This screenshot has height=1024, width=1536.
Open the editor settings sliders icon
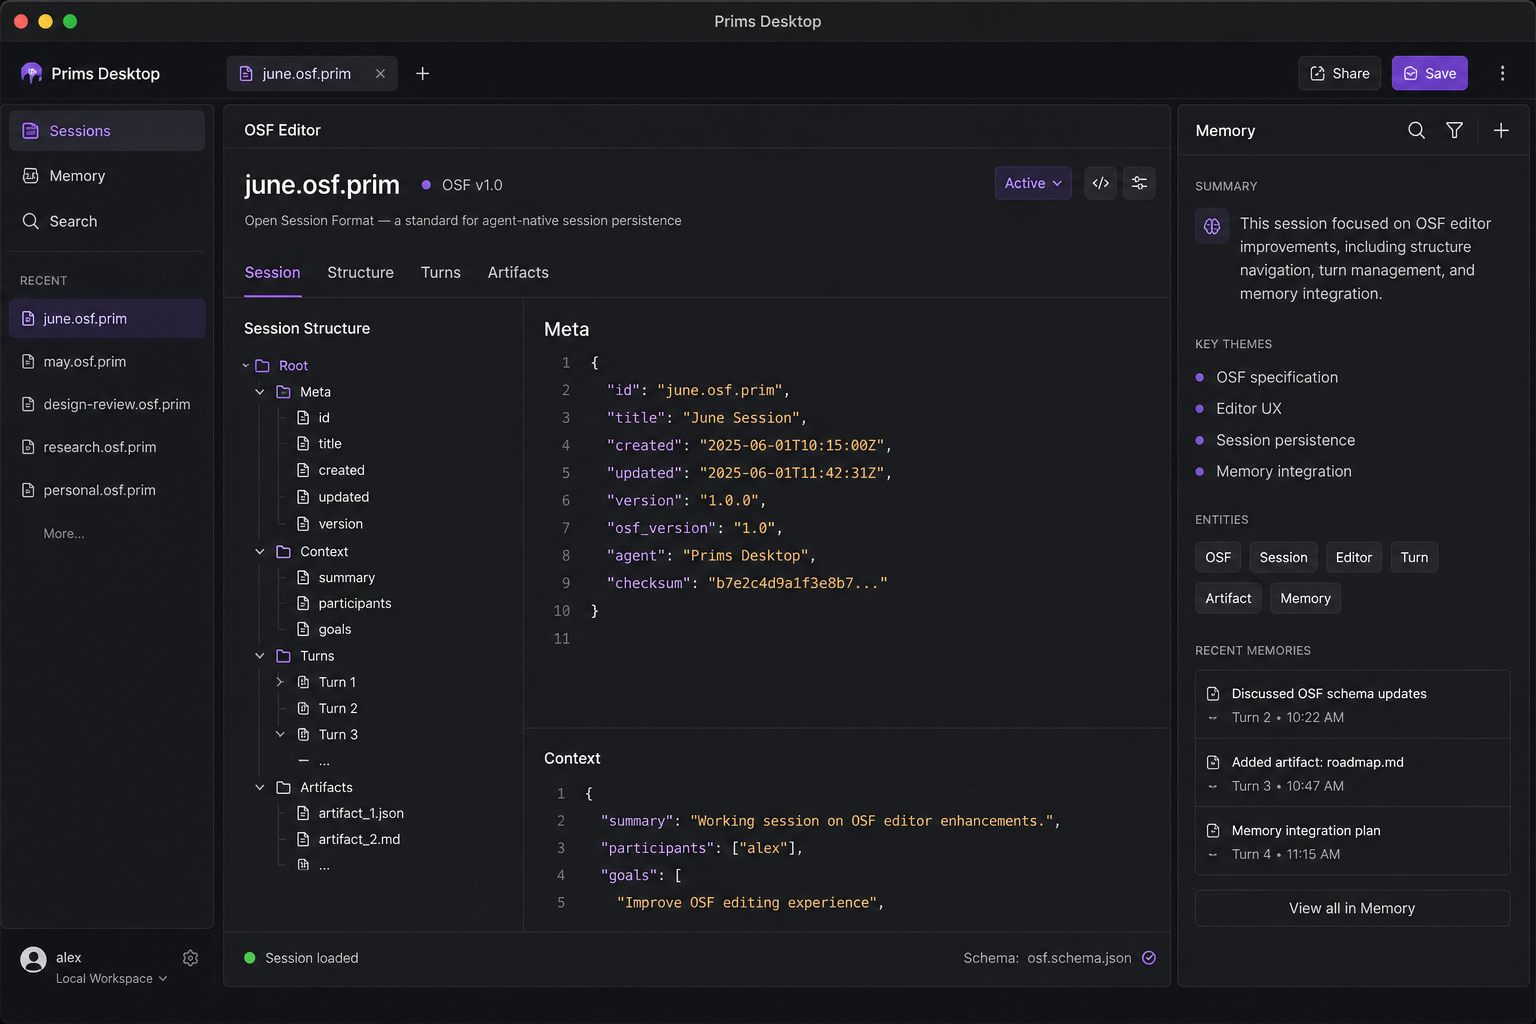tap(1139, 183)
